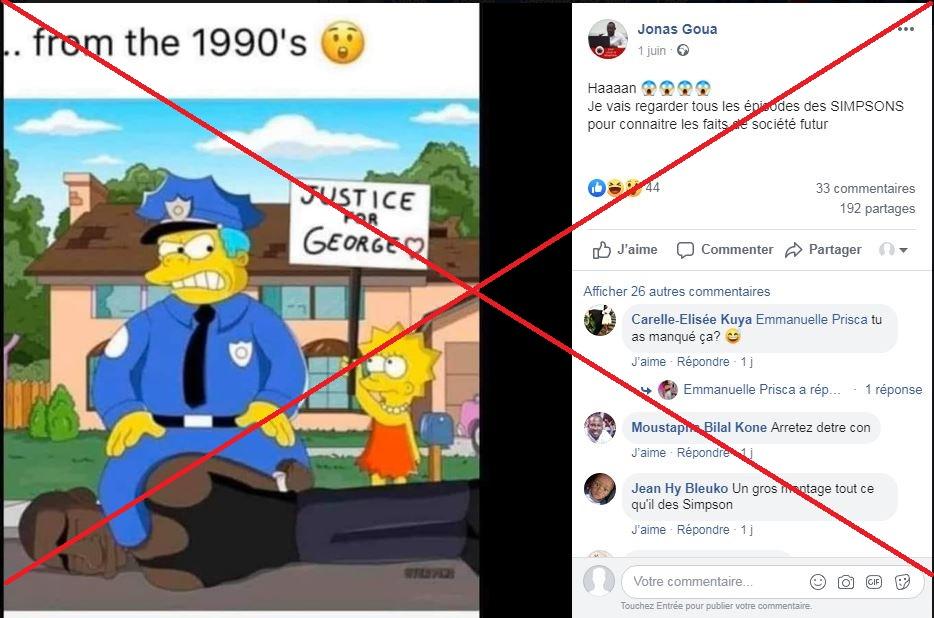Click Répondre under Moustapha Bilal Kone's comment
Image resolution: width=934 pixels, height=618 pixels.
[703, 453]
